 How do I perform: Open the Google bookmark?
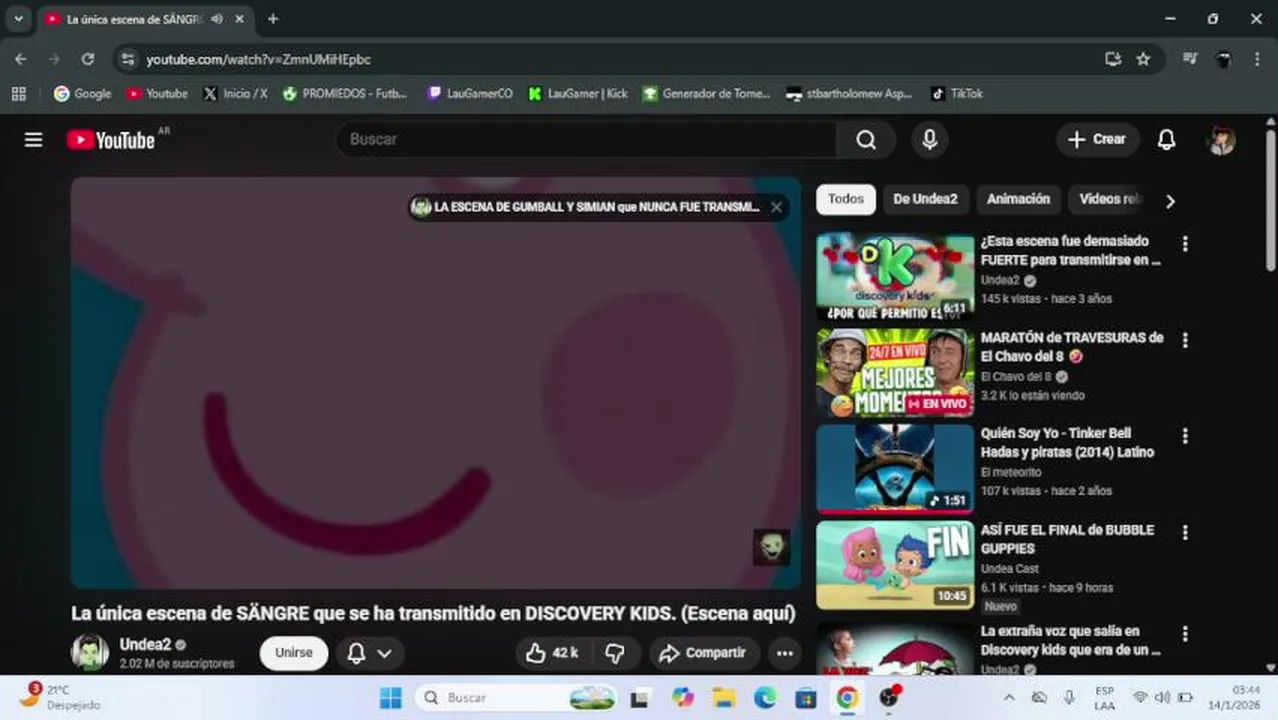82,93
